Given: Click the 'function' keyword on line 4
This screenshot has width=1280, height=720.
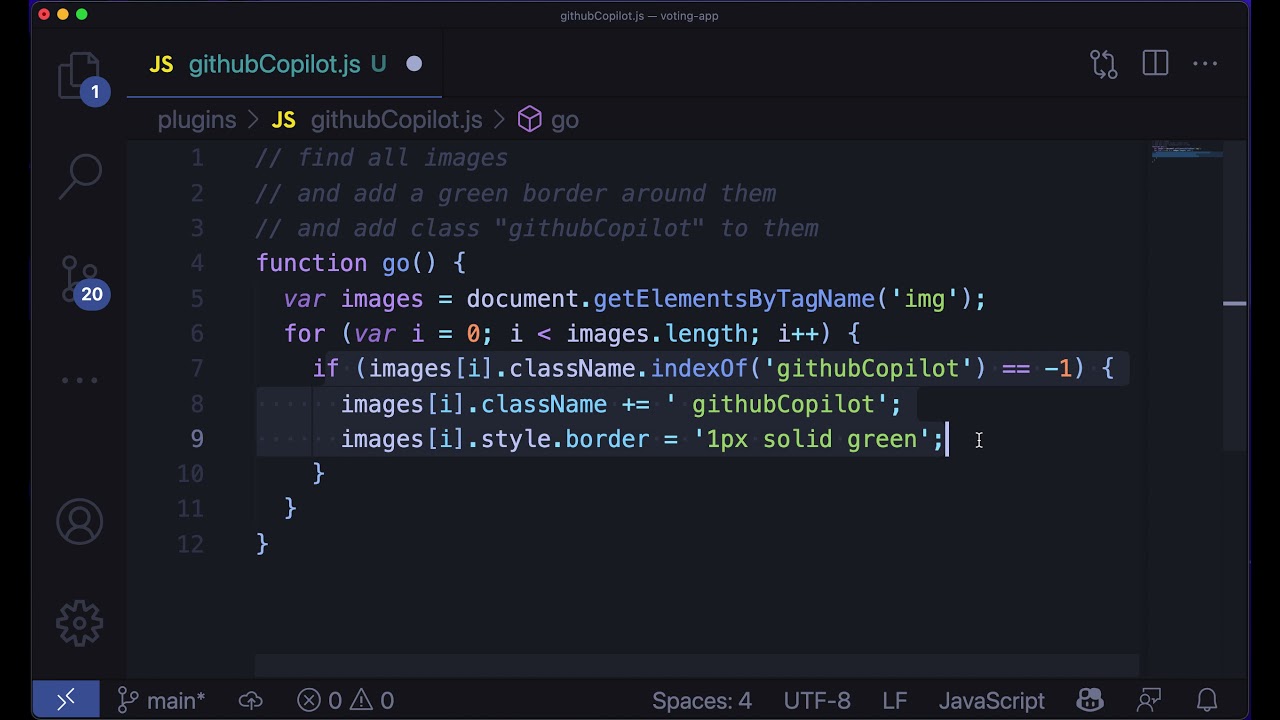Looking at the screenshot, I should pos(312,263).
